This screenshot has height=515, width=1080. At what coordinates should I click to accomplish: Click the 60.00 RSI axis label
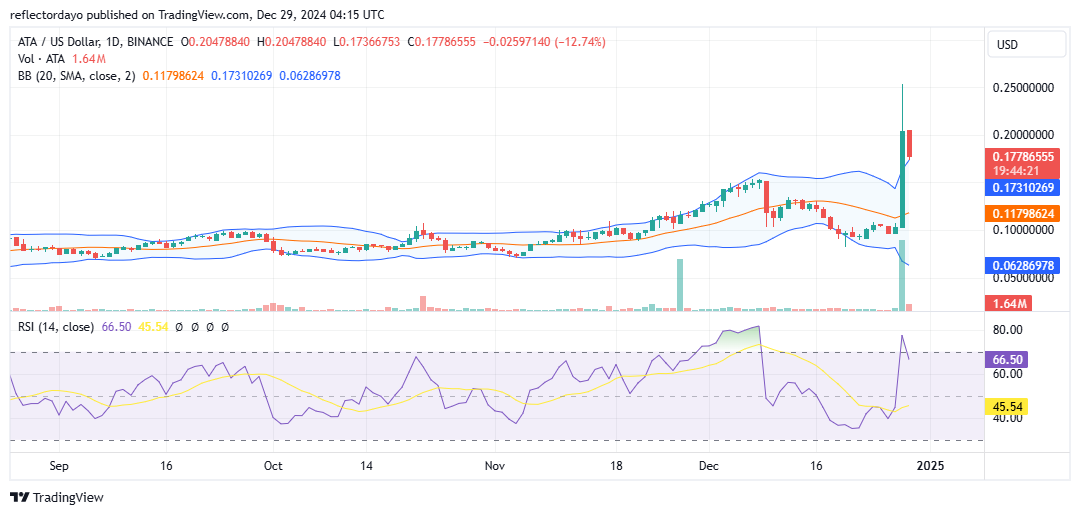pyautogui.click(x=1006, y=374)
